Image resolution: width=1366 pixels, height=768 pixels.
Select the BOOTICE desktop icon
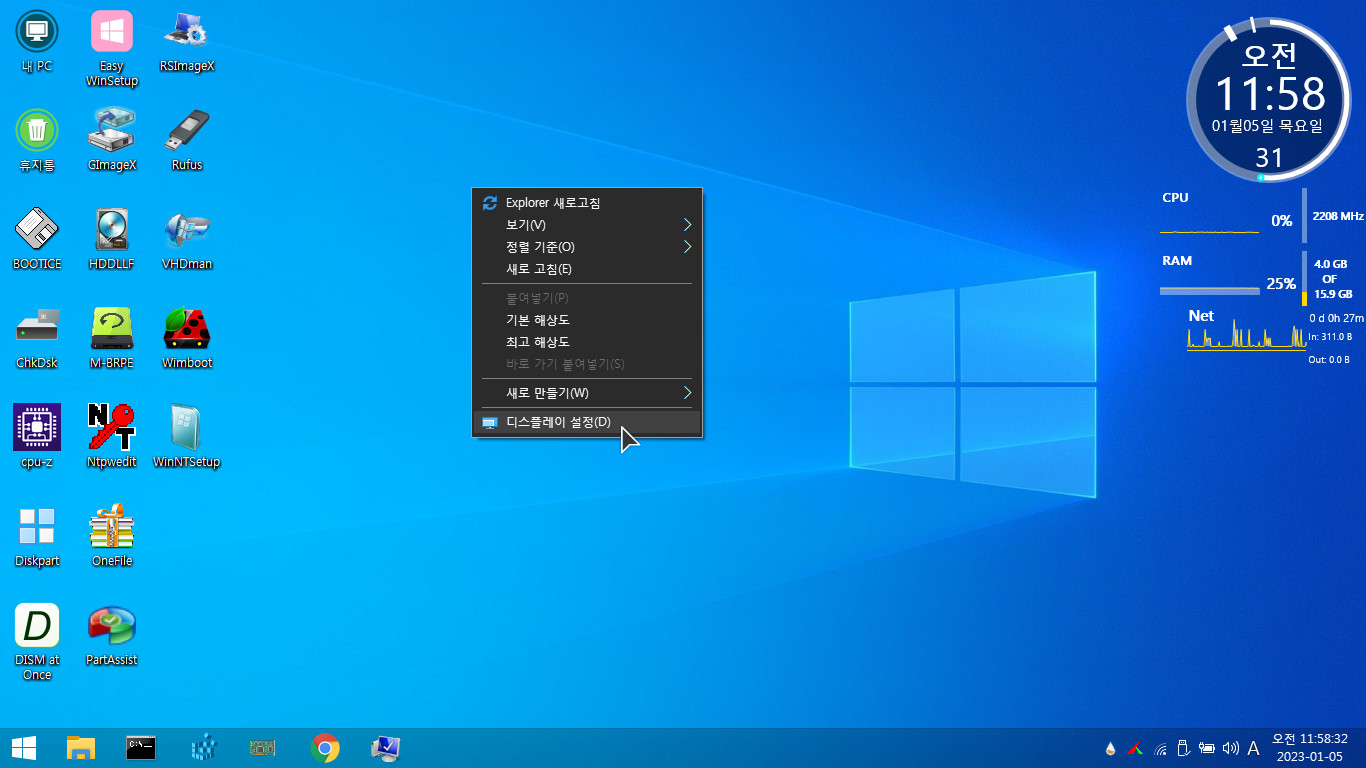[37, 238]
